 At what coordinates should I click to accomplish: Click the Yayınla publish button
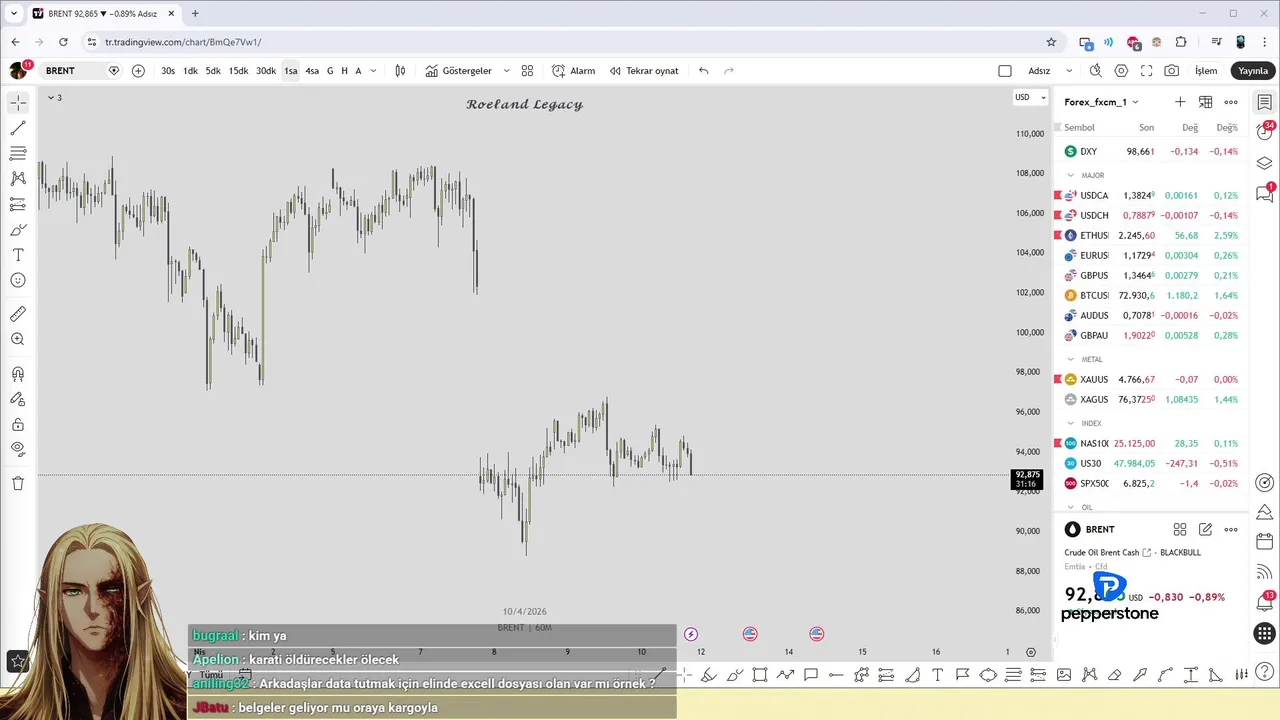(1253, 71)
